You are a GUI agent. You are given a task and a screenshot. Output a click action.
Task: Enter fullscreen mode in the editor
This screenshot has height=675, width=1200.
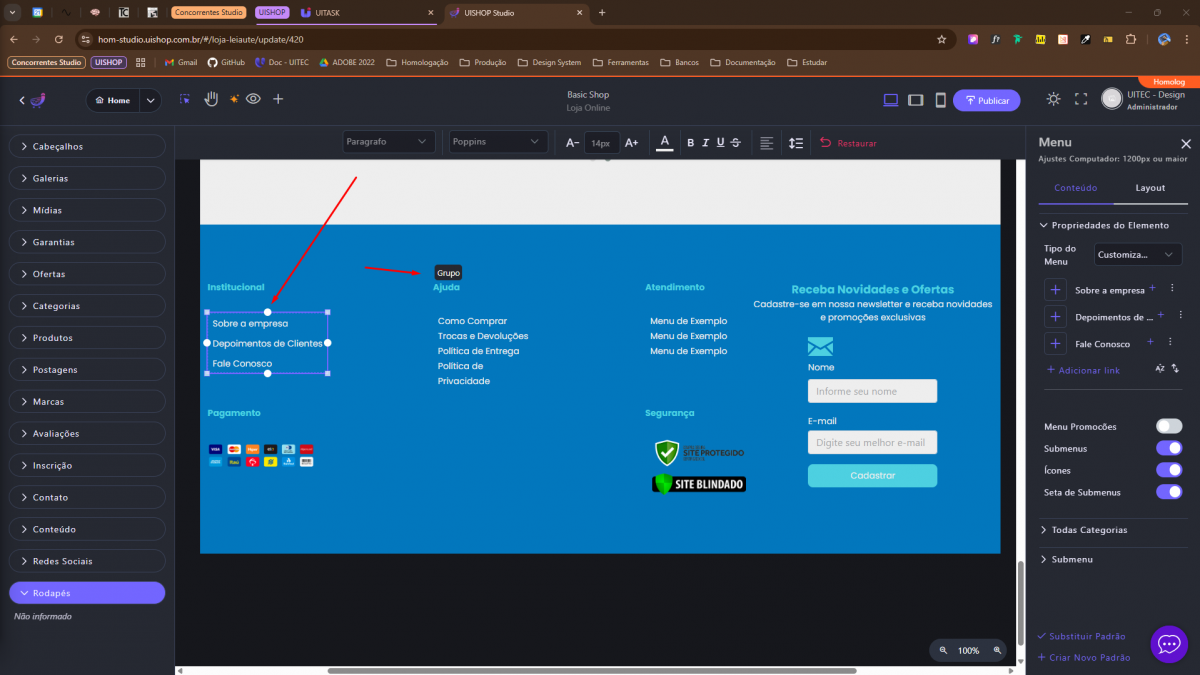point(1080,99)
